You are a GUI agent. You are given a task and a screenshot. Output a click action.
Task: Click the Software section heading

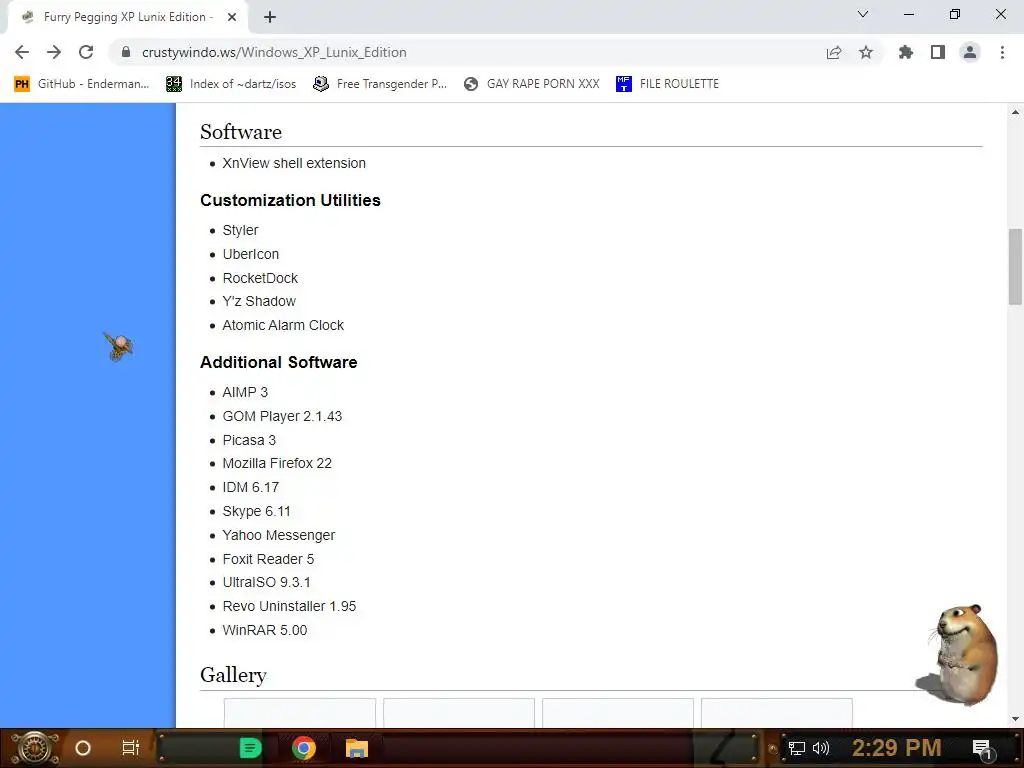(x=241, y=132)
